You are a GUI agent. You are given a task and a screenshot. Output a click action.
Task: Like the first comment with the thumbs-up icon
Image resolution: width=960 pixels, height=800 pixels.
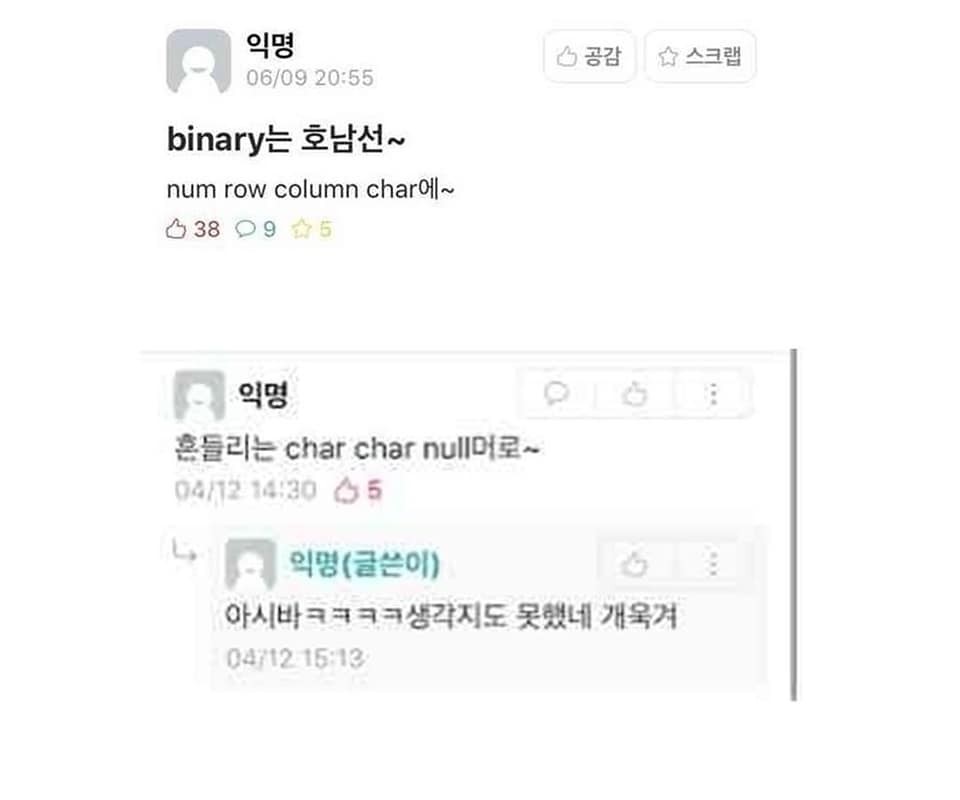[634, 394]
